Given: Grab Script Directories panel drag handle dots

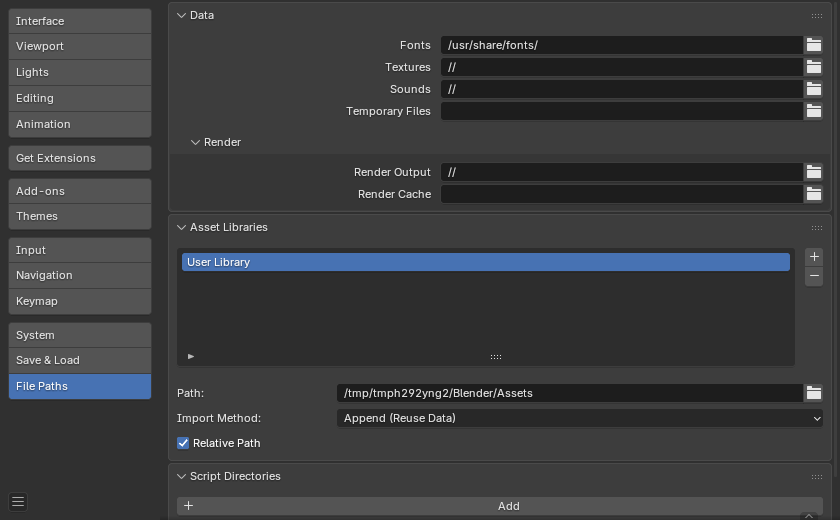Looking at the screenshot, I should click(816, 477).
